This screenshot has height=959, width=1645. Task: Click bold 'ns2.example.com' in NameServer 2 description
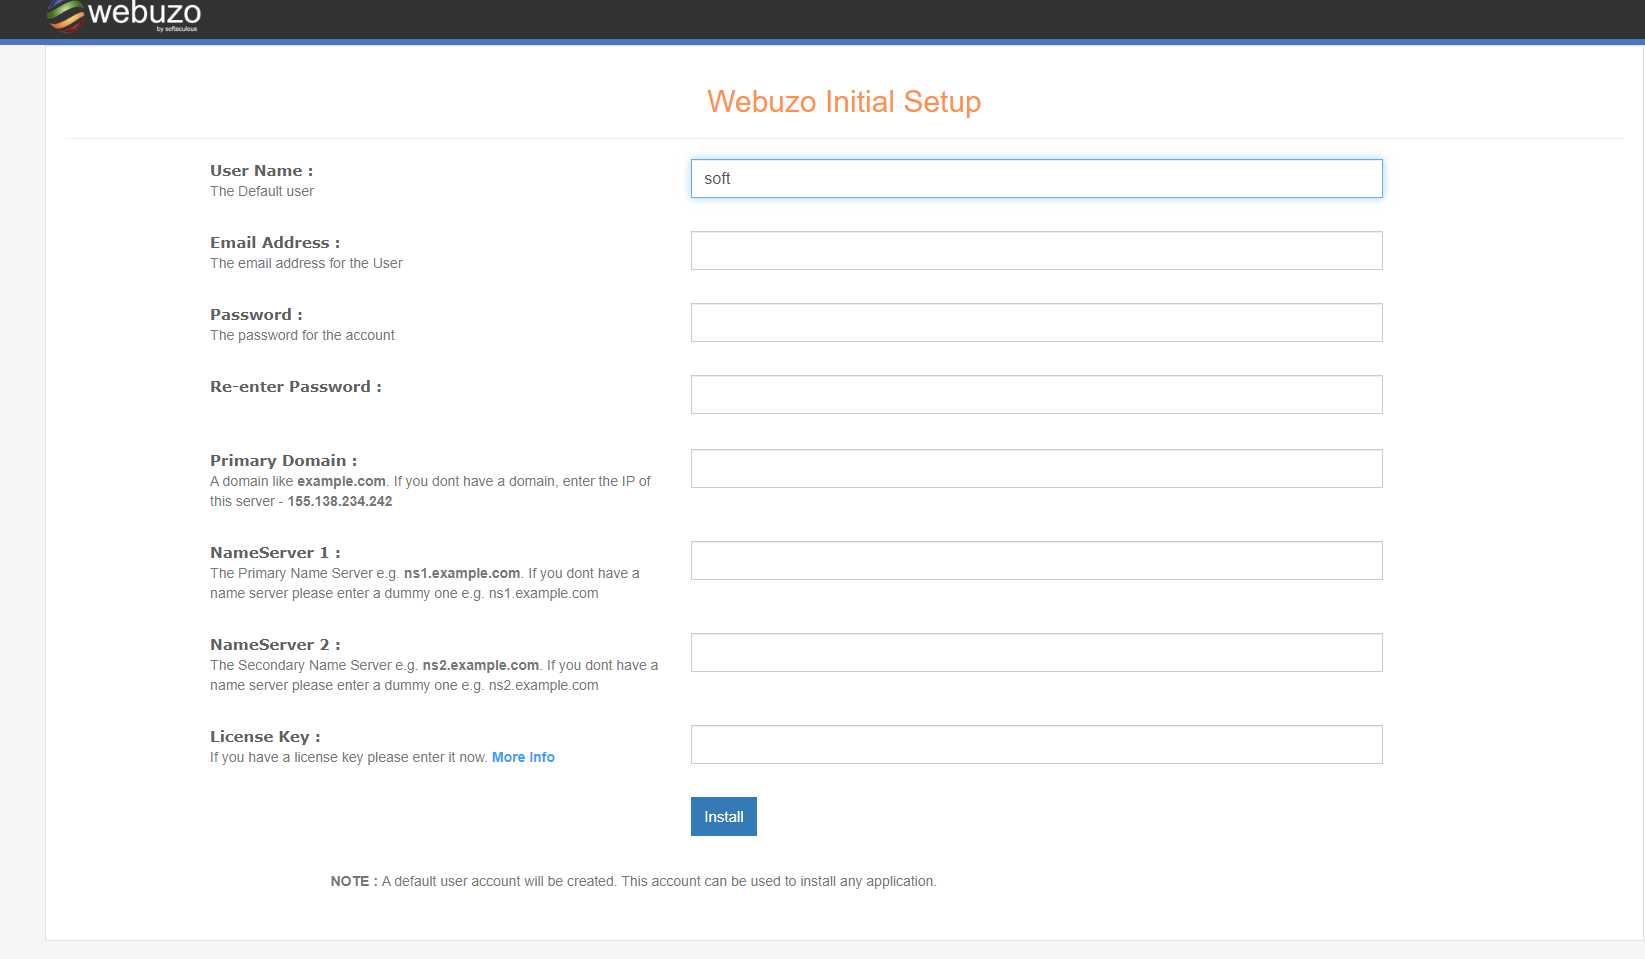pyautogui.click(x=481, y=665)
